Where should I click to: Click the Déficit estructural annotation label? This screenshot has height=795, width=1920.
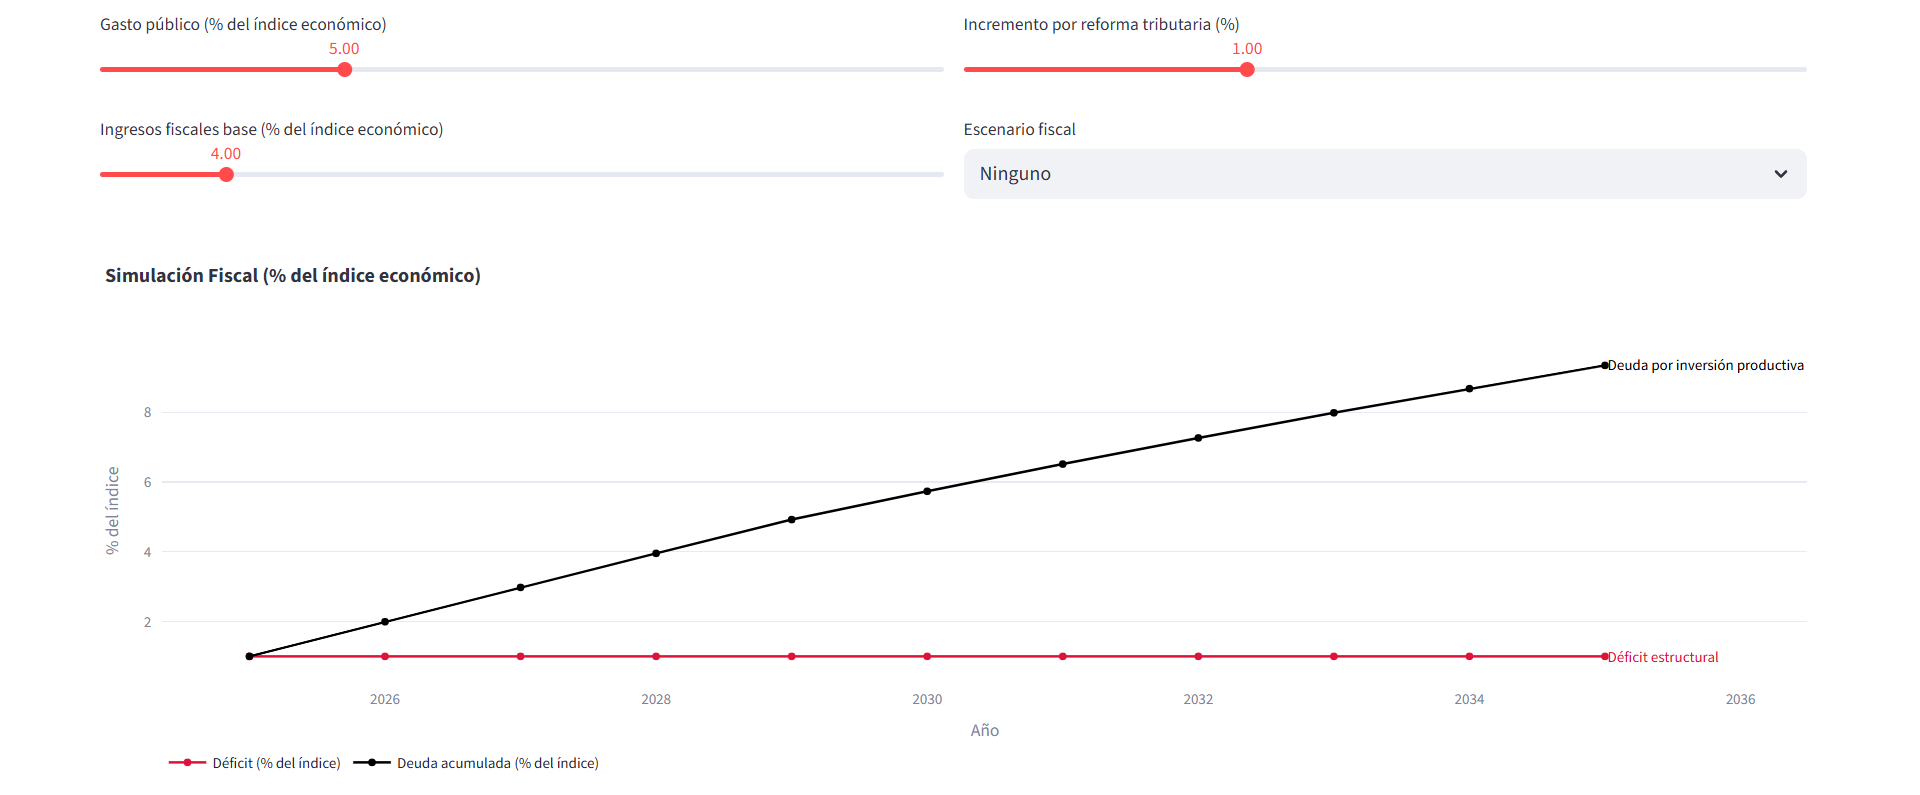(1663, 658)
